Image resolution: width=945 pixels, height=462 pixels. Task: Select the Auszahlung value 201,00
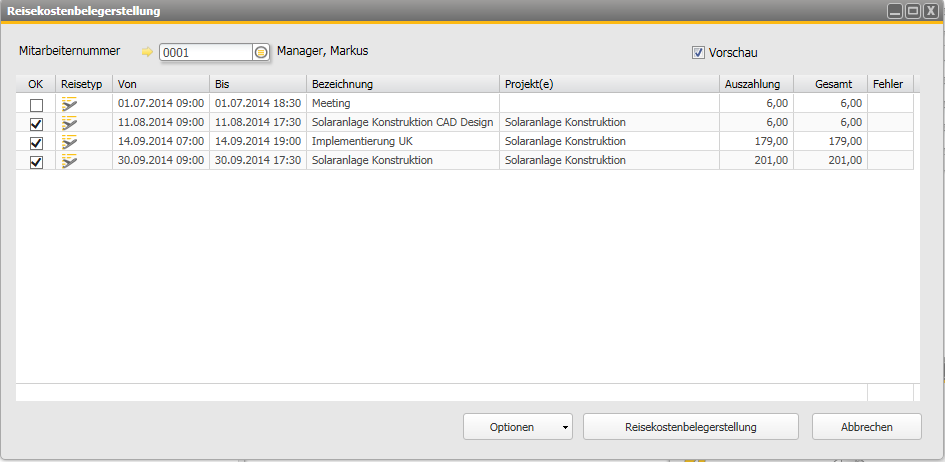(x=756, y=161)
